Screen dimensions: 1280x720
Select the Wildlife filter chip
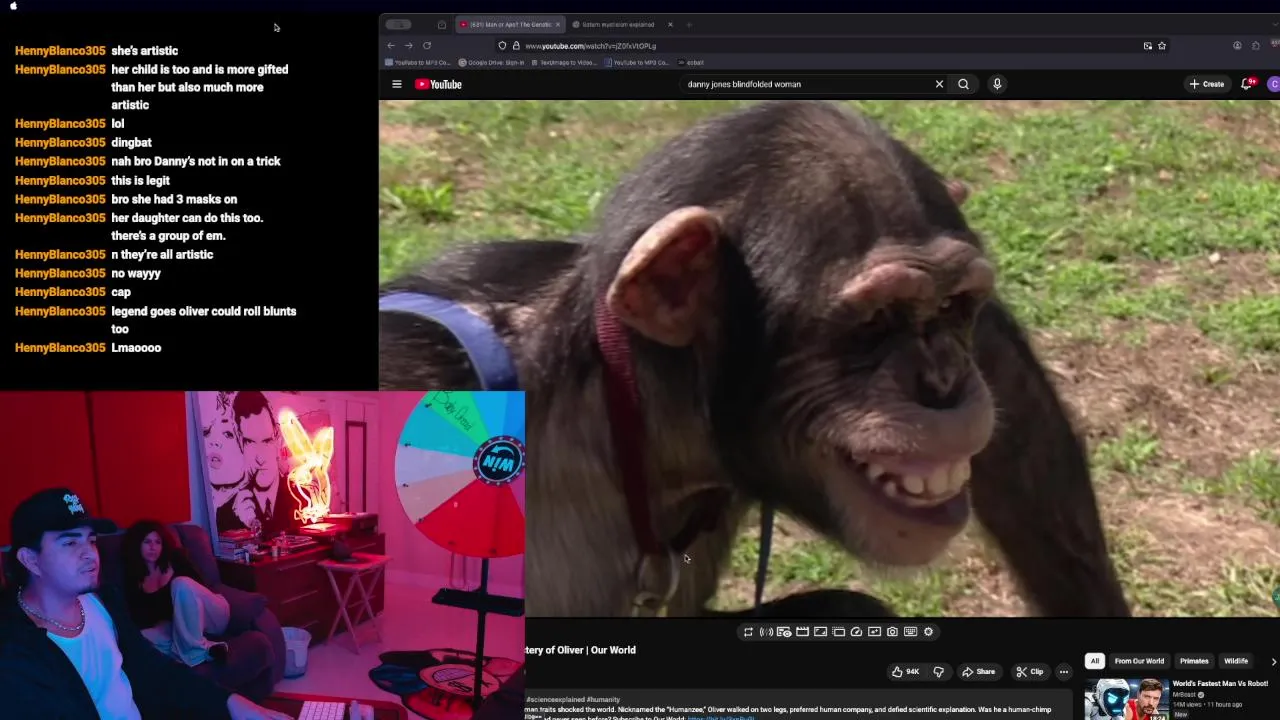pyautogui.click(x=1236, y=661)
